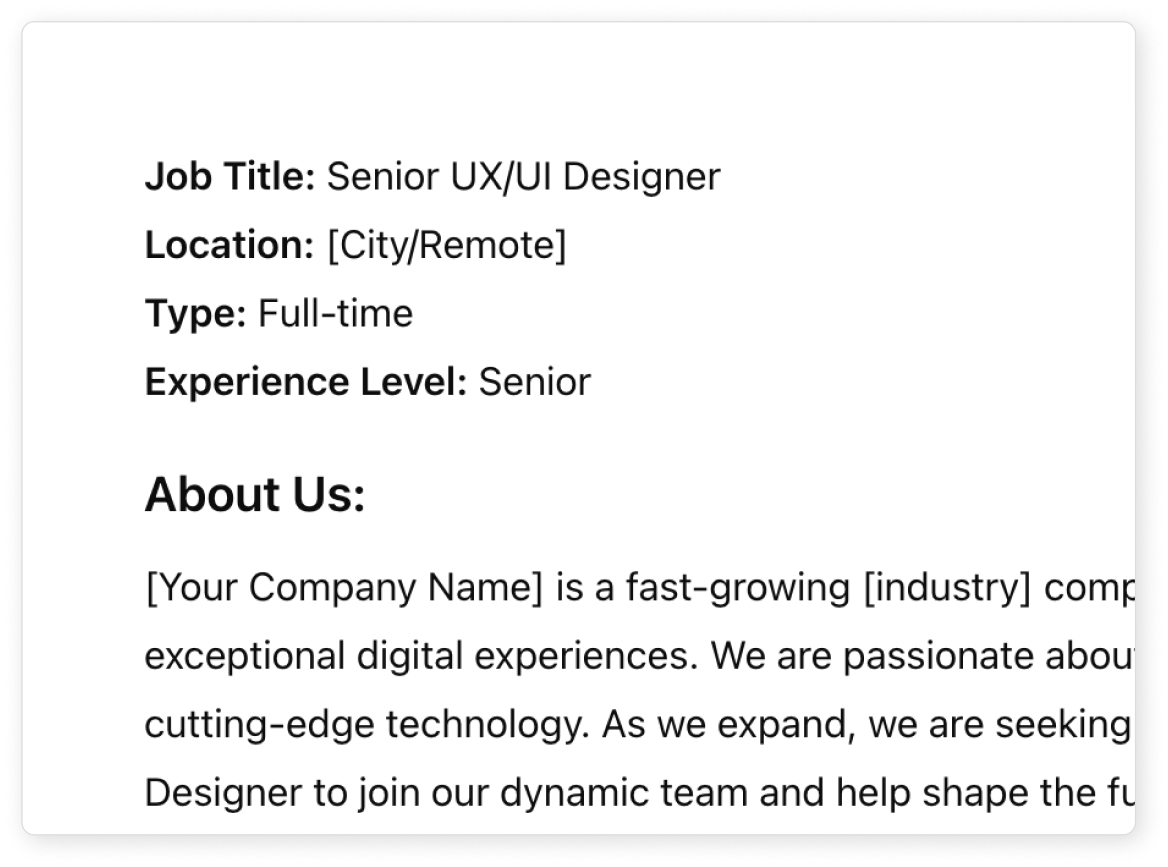Click the bold 'Experience Level:' label

[305, 382]
